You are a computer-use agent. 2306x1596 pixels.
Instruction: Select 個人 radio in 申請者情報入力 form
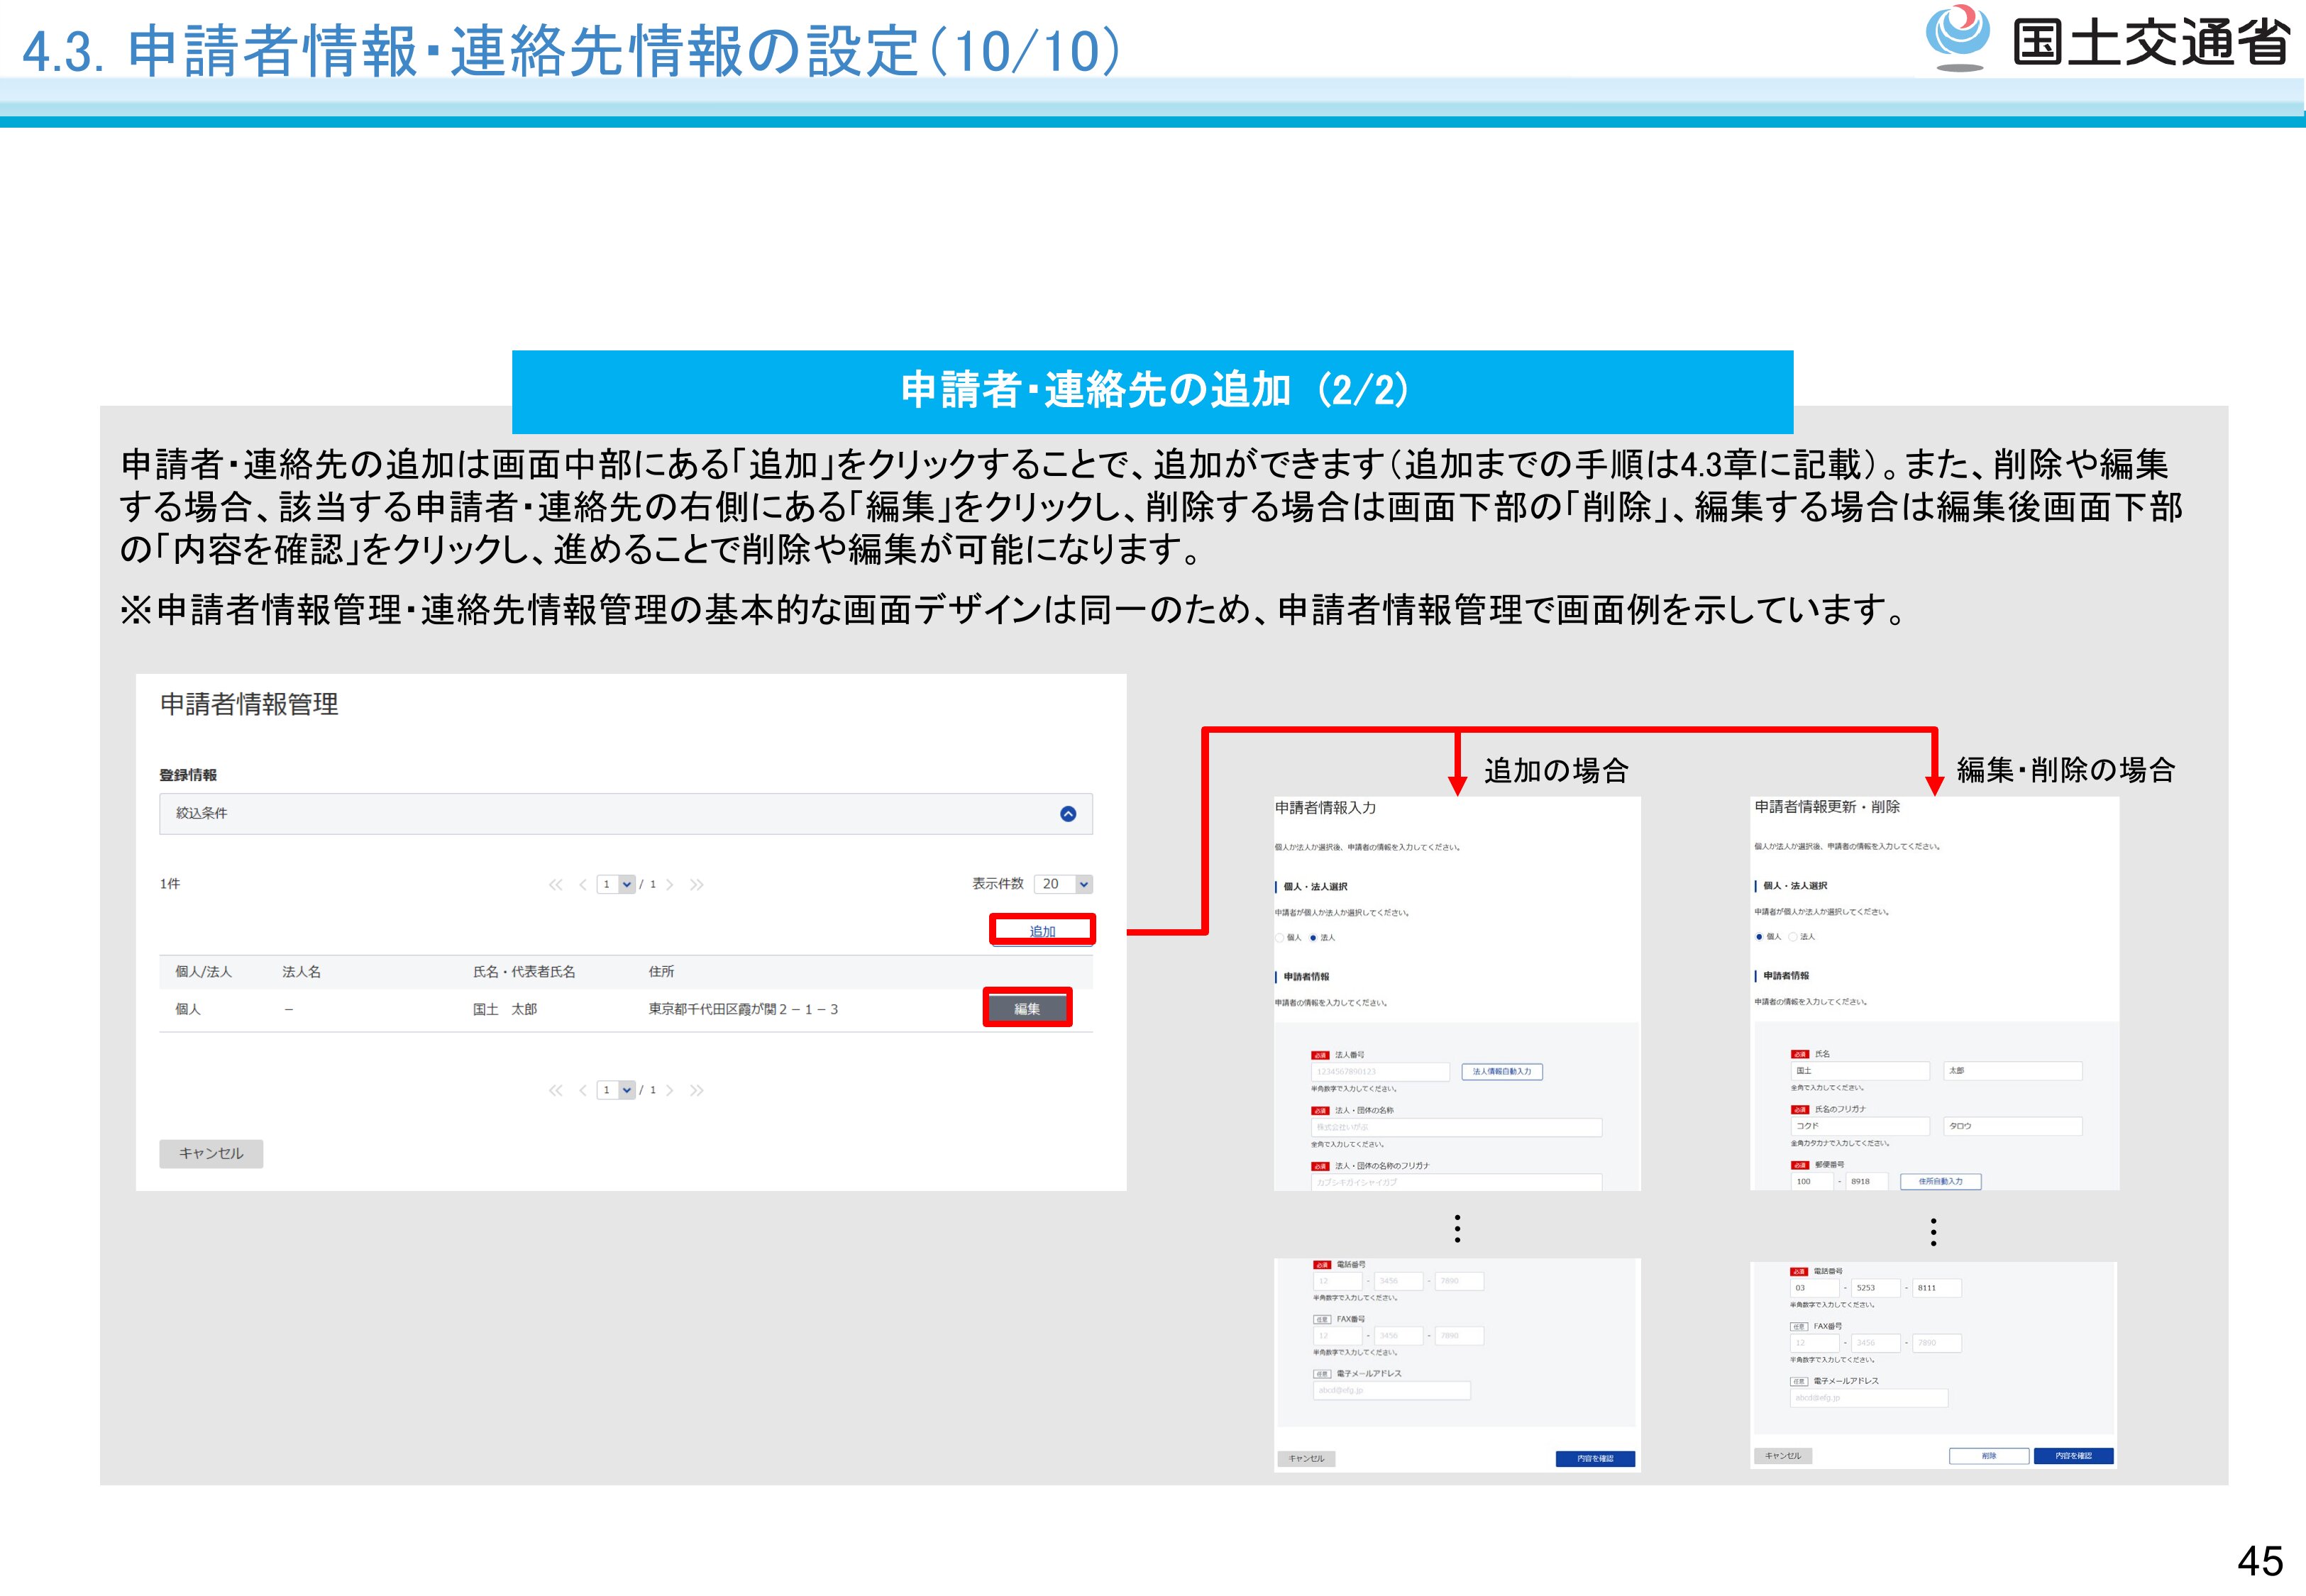point(1280,938)
